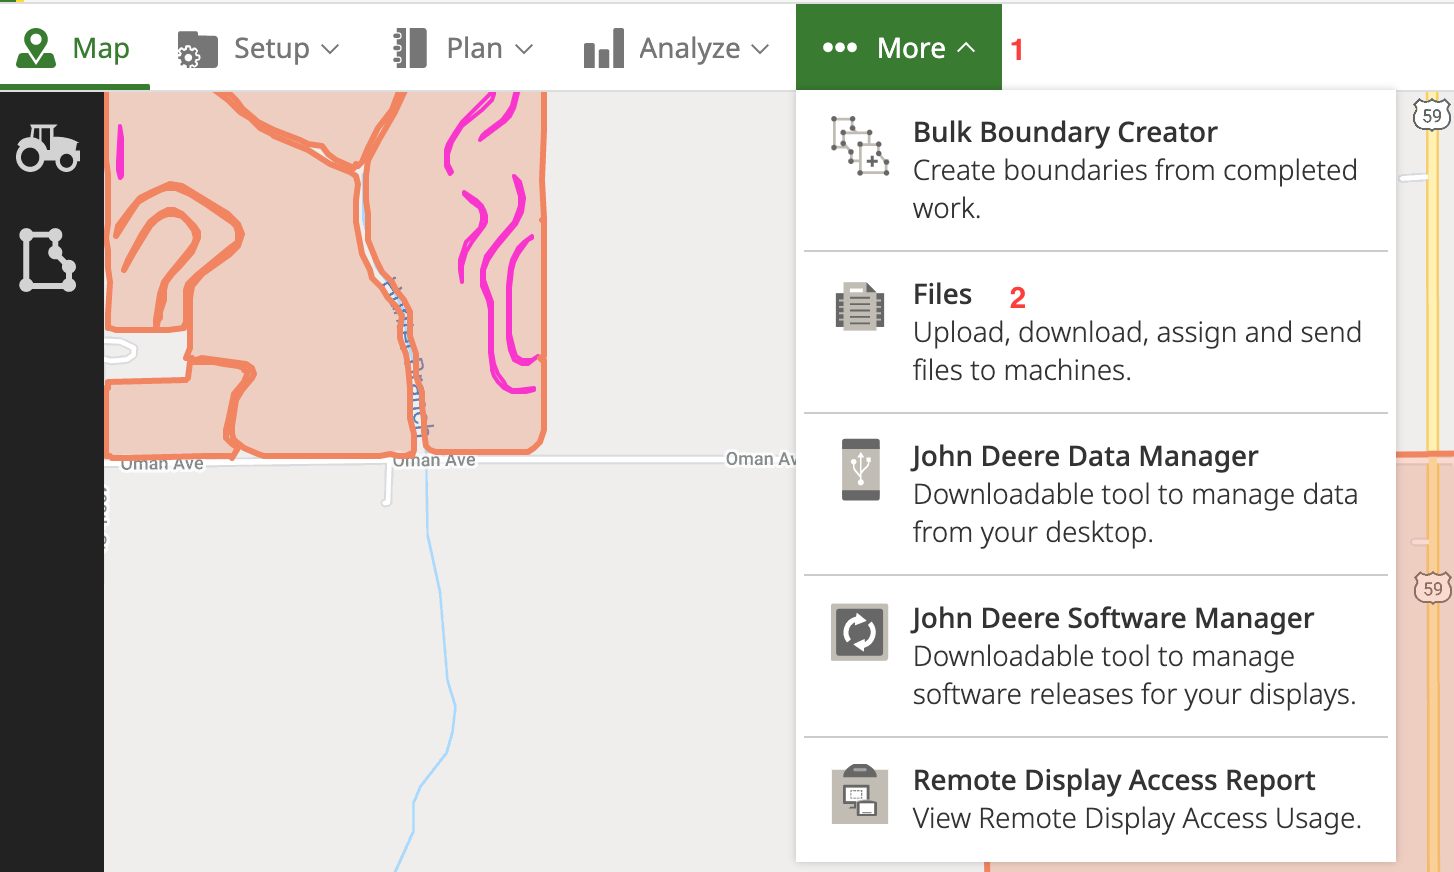The height and width of the screenshot is (872, 1454).
Task: Click the Map pin icon
Action: [x=36, y=48]
